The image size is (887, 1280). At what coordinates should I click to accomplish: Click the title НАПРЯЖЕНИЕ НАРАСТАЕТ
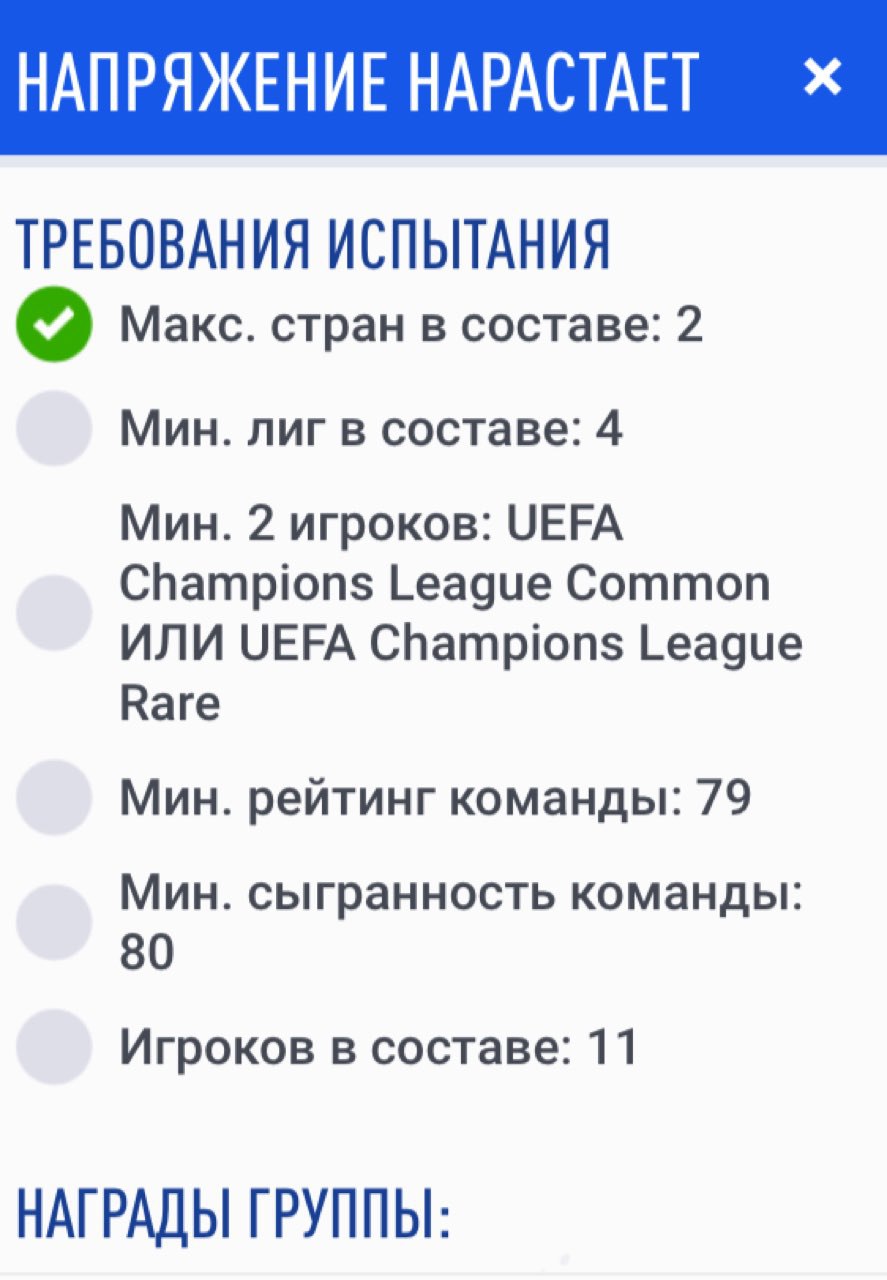pos(357,81)
